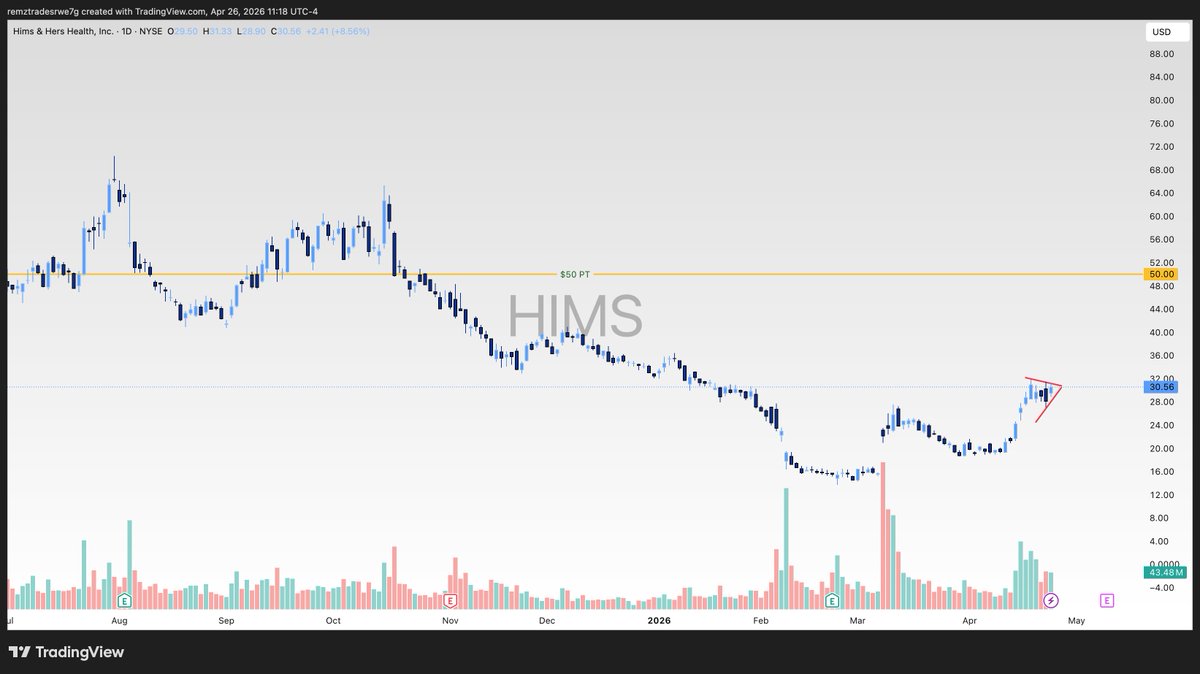
Task: Click the blue 30.56 current price label
Action: point(1162,387)
